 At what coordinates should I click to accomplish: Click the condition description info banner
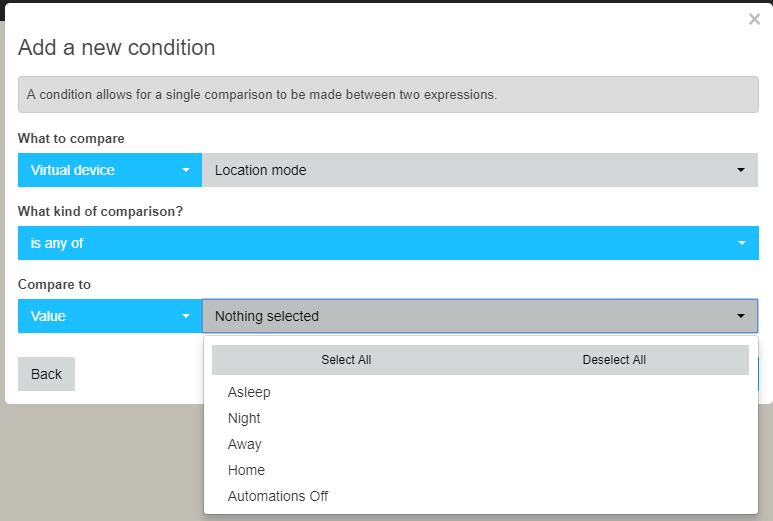[x=388, y=95]
